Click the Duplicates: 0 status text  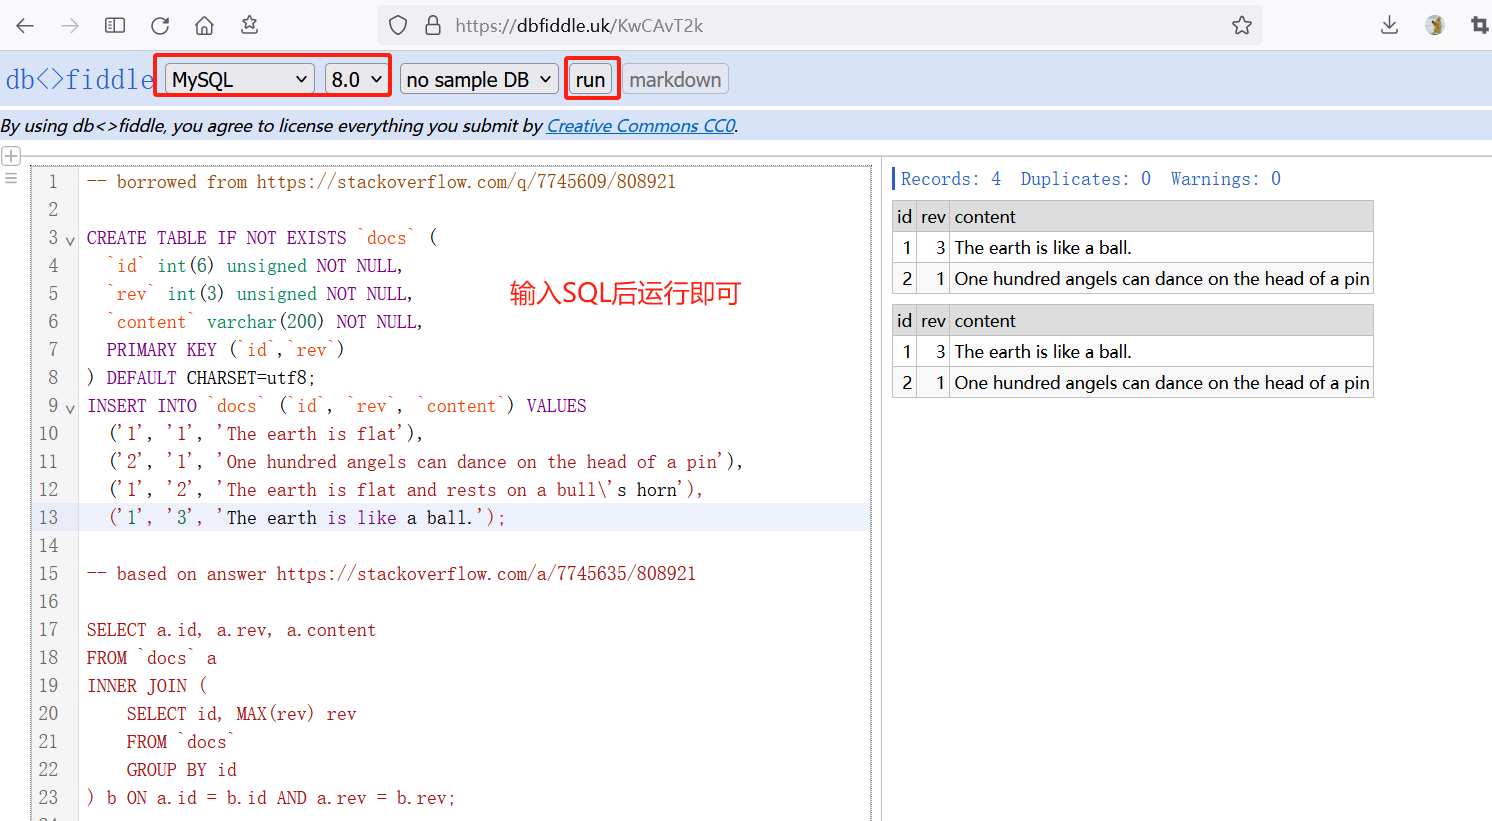1085,179
